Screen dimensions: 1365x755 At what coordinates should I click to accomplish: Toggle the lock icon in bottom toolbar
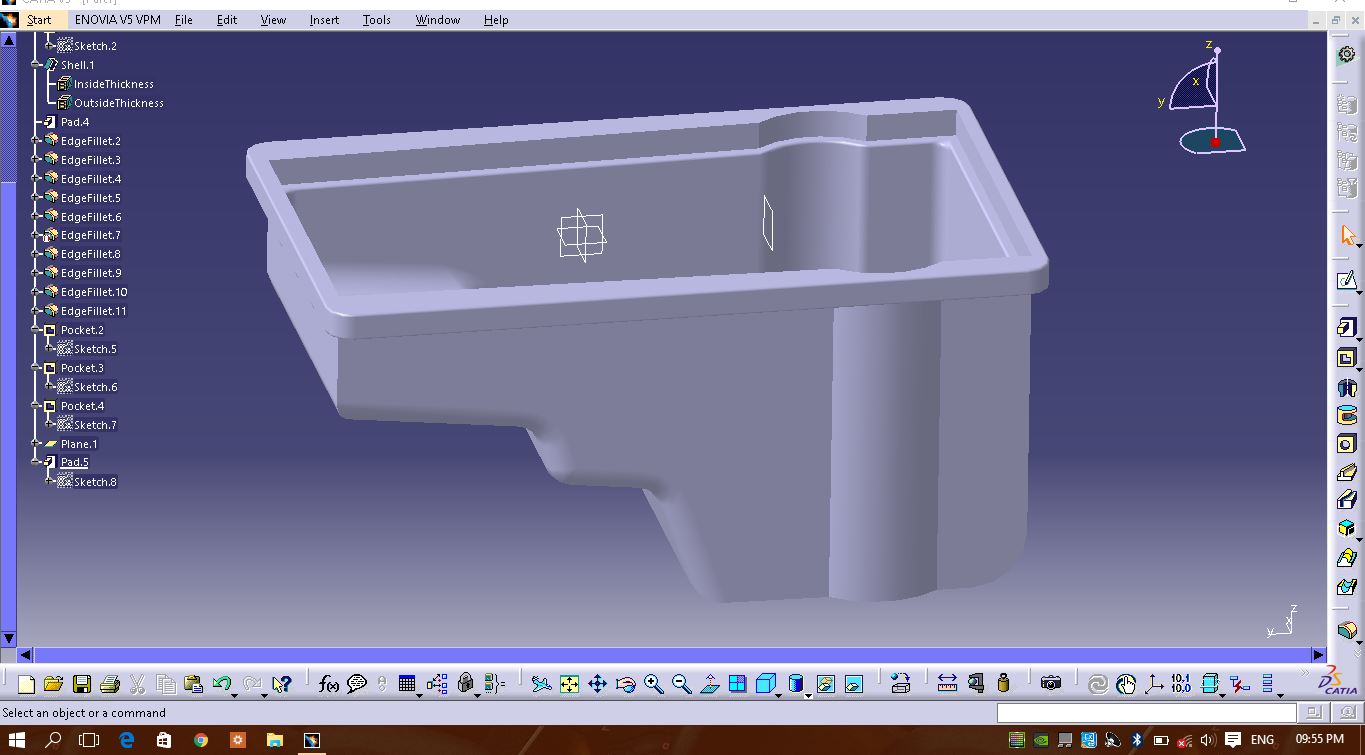point(465,684)
